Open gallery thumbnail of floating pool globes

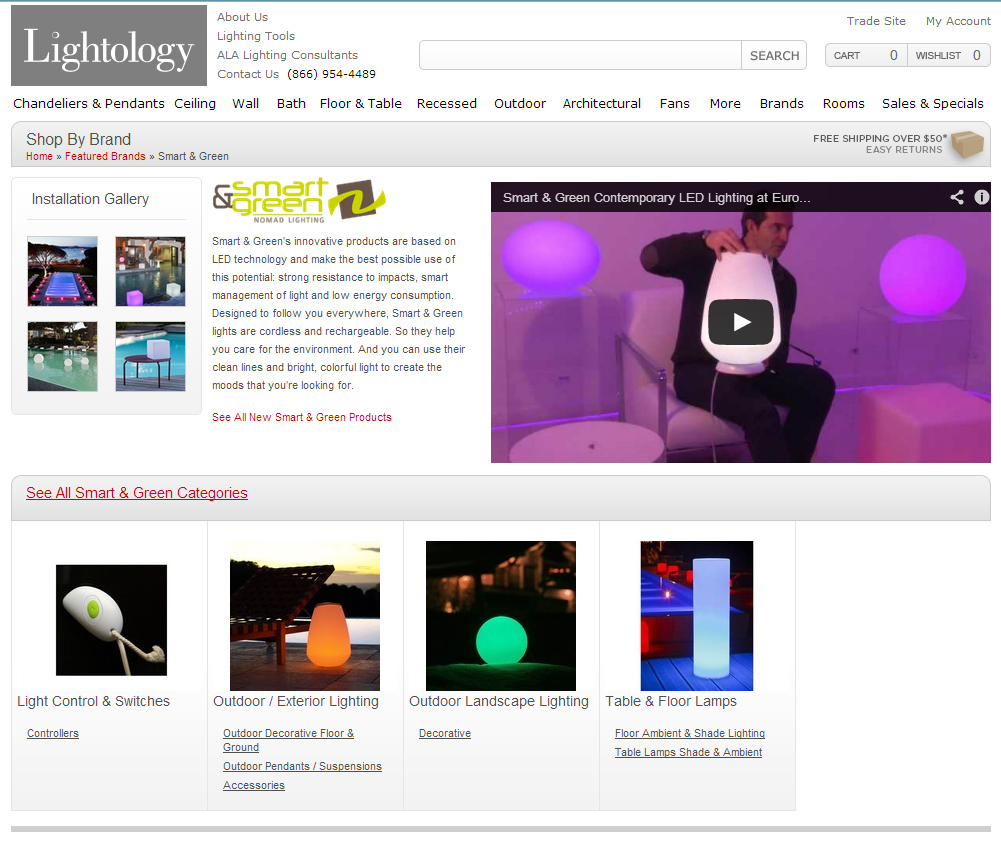(x=63, y=356)
